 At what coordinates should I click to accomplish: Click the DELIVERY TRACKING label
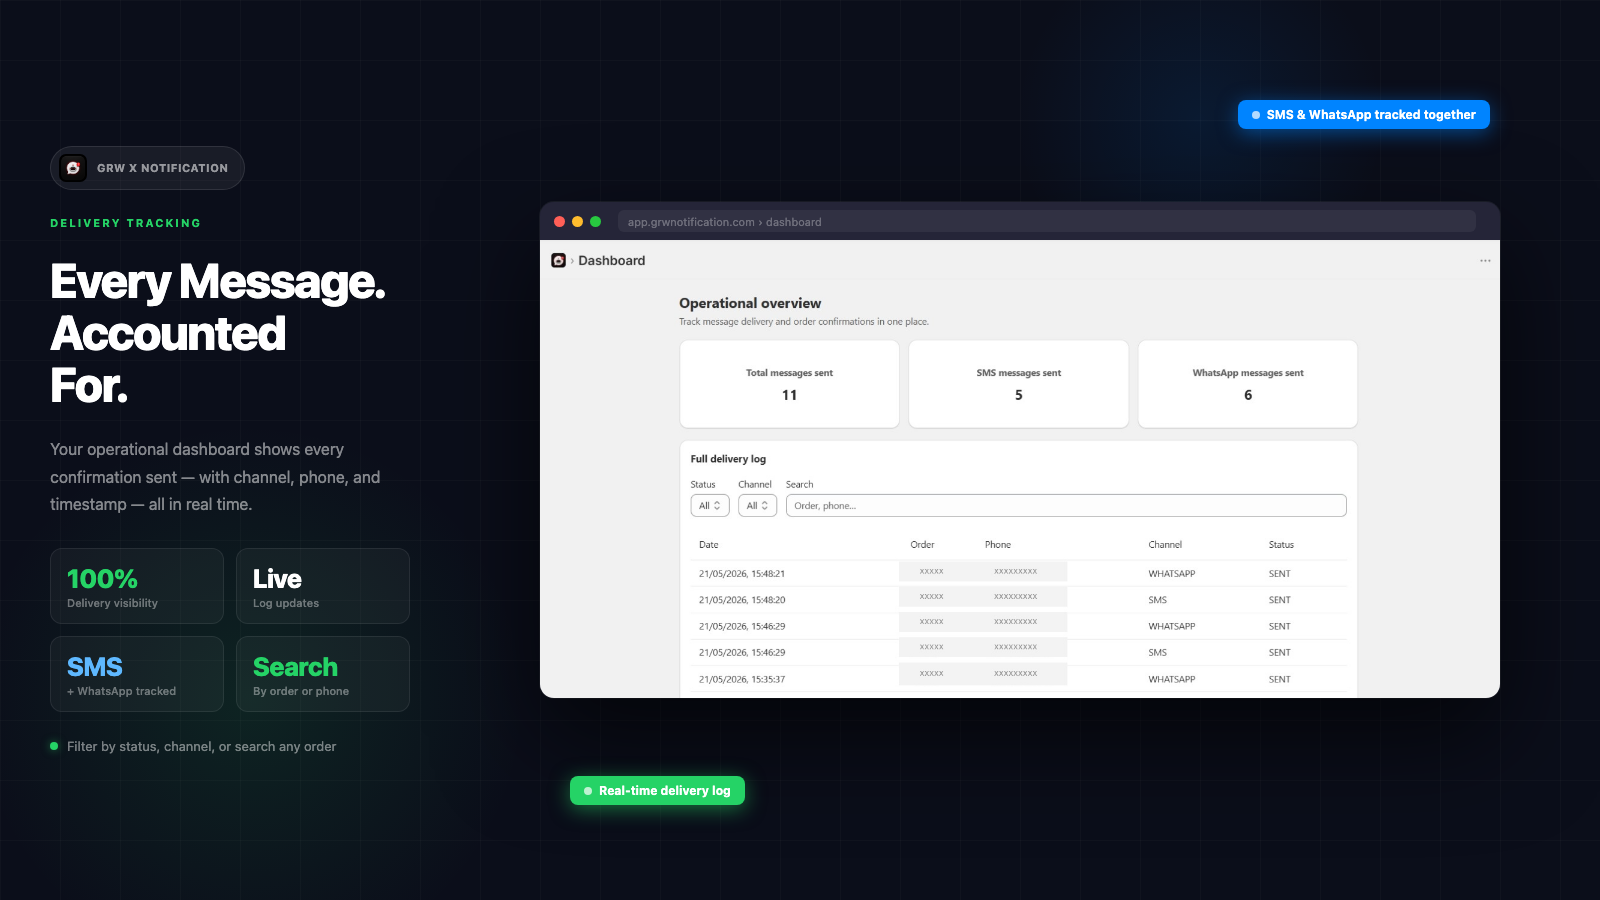(126, 224)
